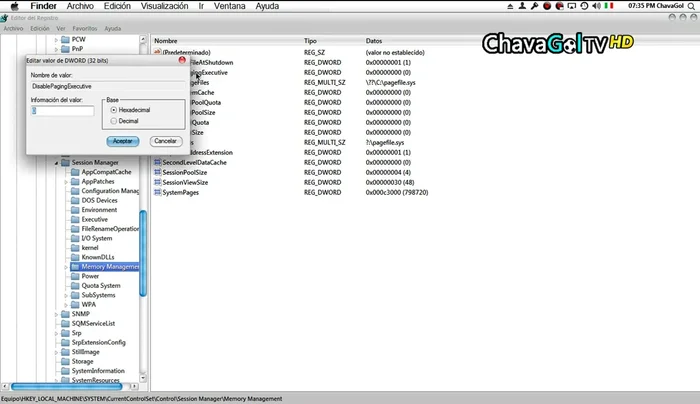700x404 pixels.
Task: Click the Apple logo in the menu bar
Action: 15,6
